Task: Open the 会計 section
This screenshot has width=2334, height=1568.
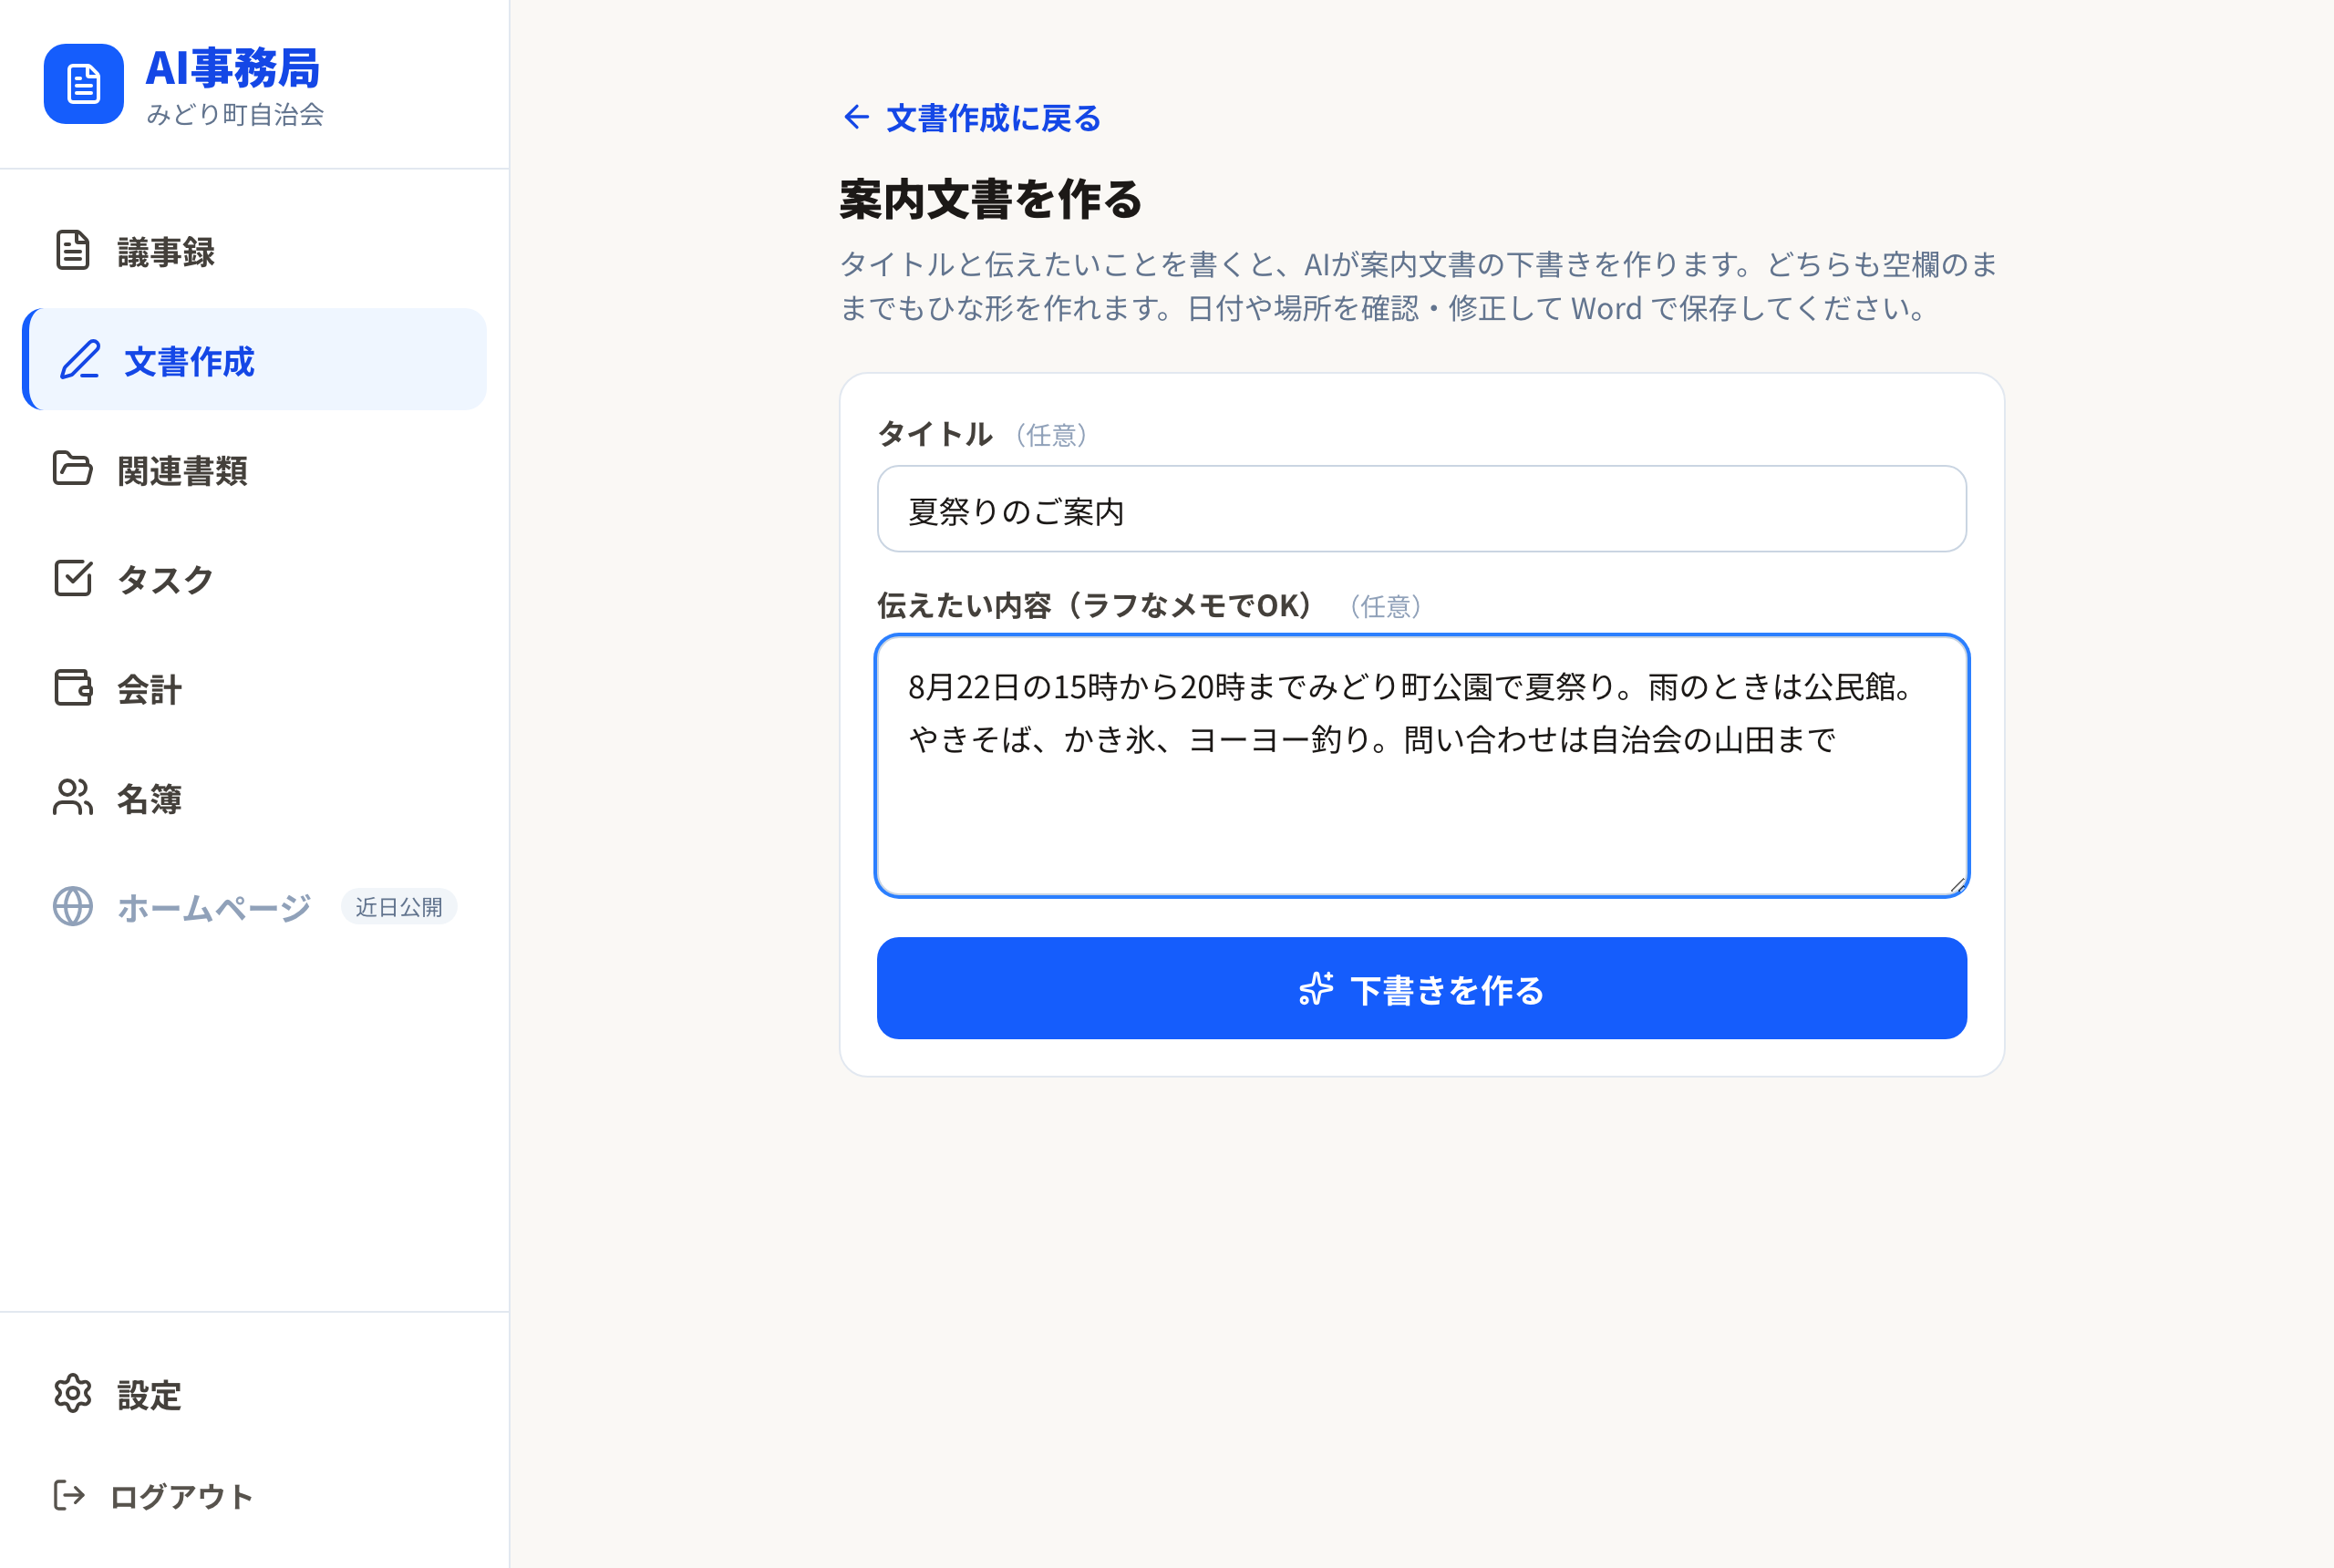Action: click(254, 688)
